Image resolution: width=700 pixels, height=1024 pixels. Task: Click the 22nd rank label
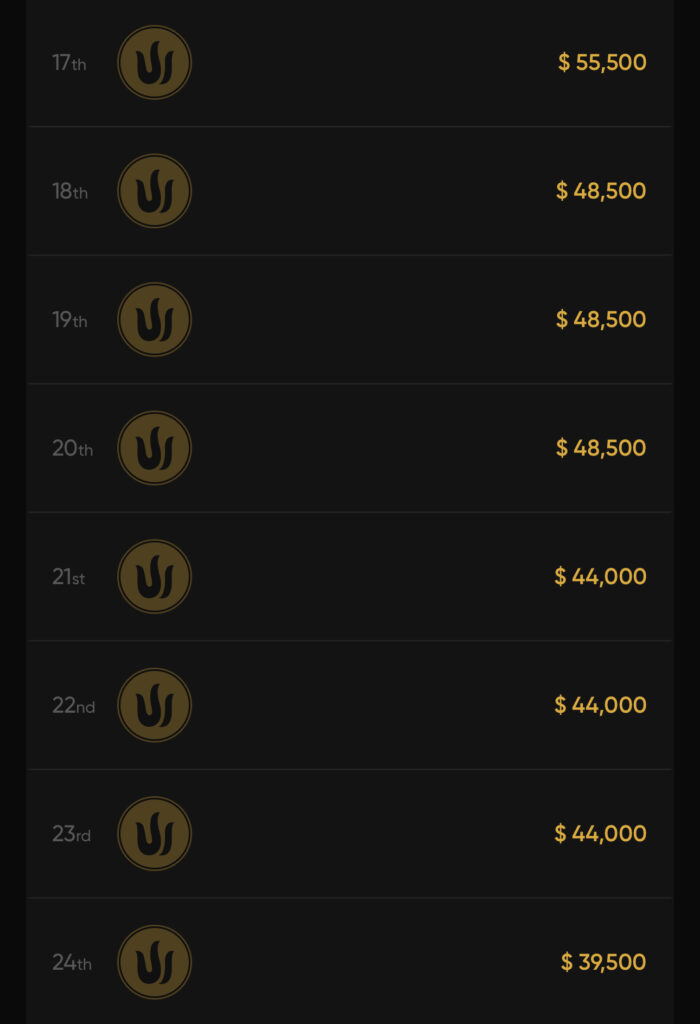73,706
